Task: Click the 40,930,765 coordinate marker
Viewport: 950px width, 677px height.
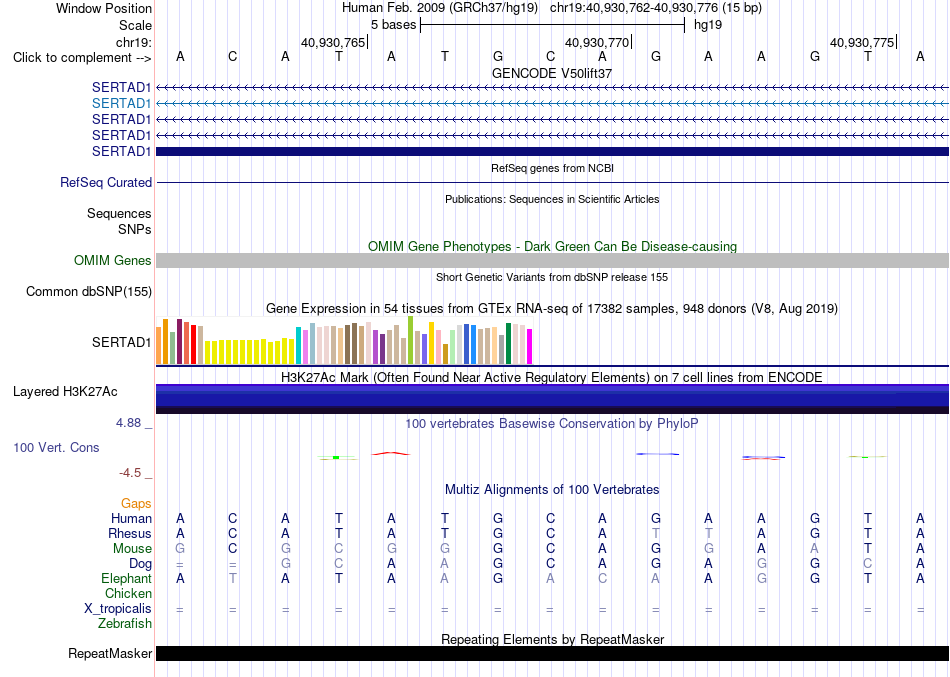Action: tap(333, 42)
